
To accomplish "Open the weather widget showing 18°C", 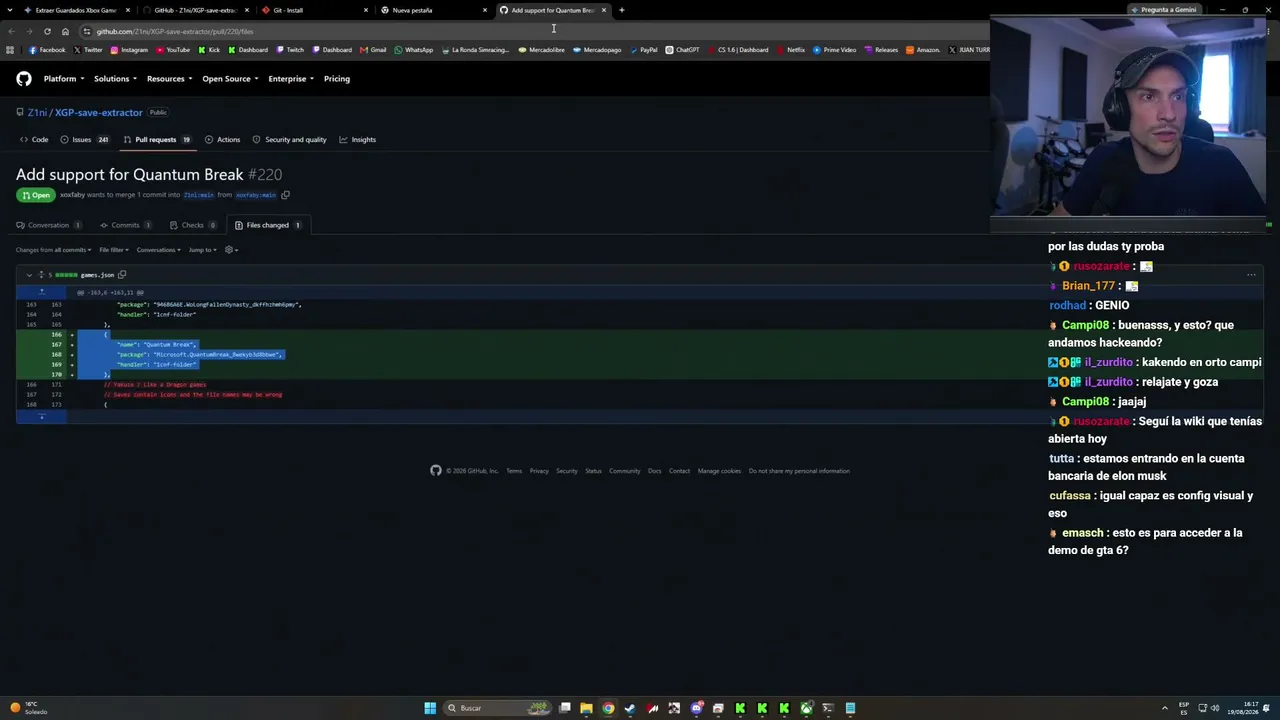I will click(x=28, y=708).
